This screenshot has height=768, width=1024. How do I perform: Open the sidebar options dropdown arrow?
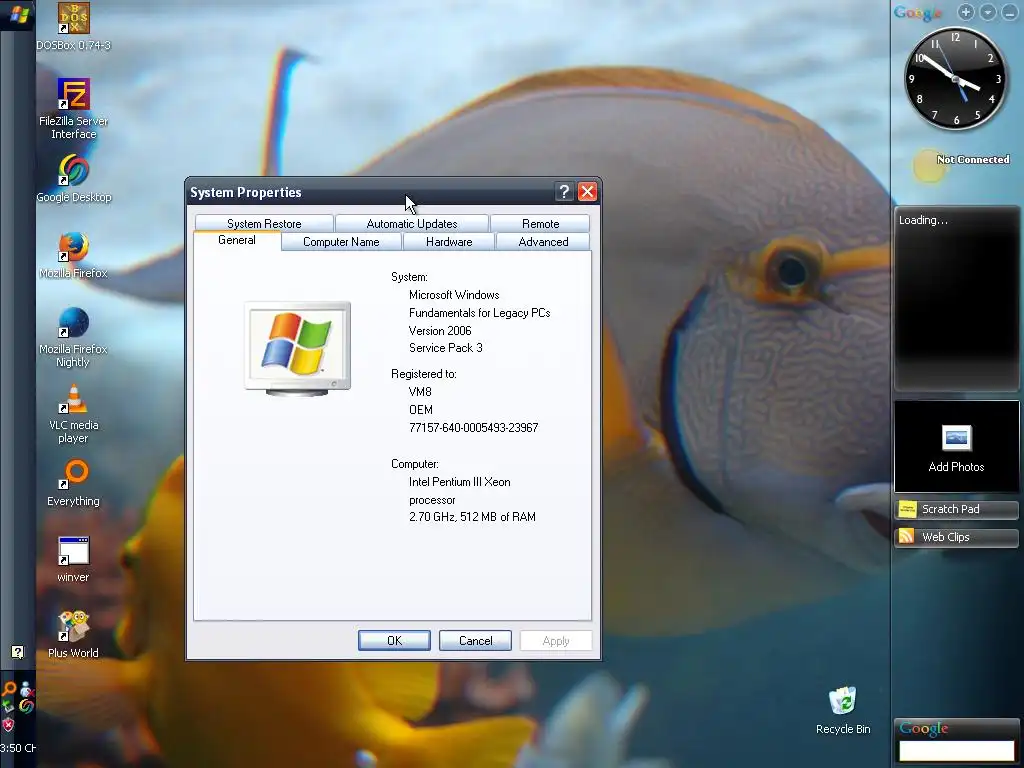[x=987, y=12]
